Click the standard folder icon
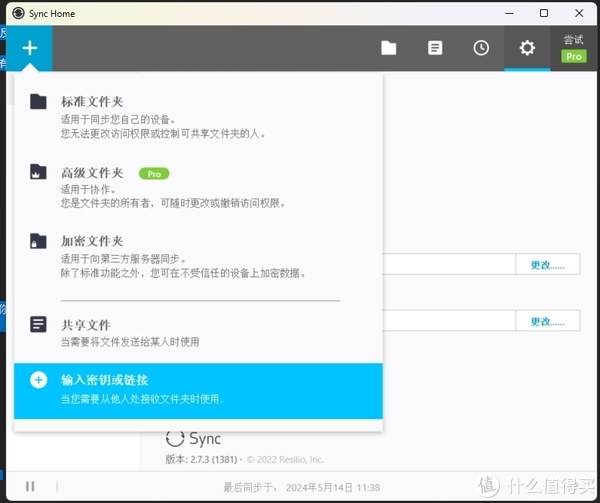The image size is (600, 503). point(38,102)
